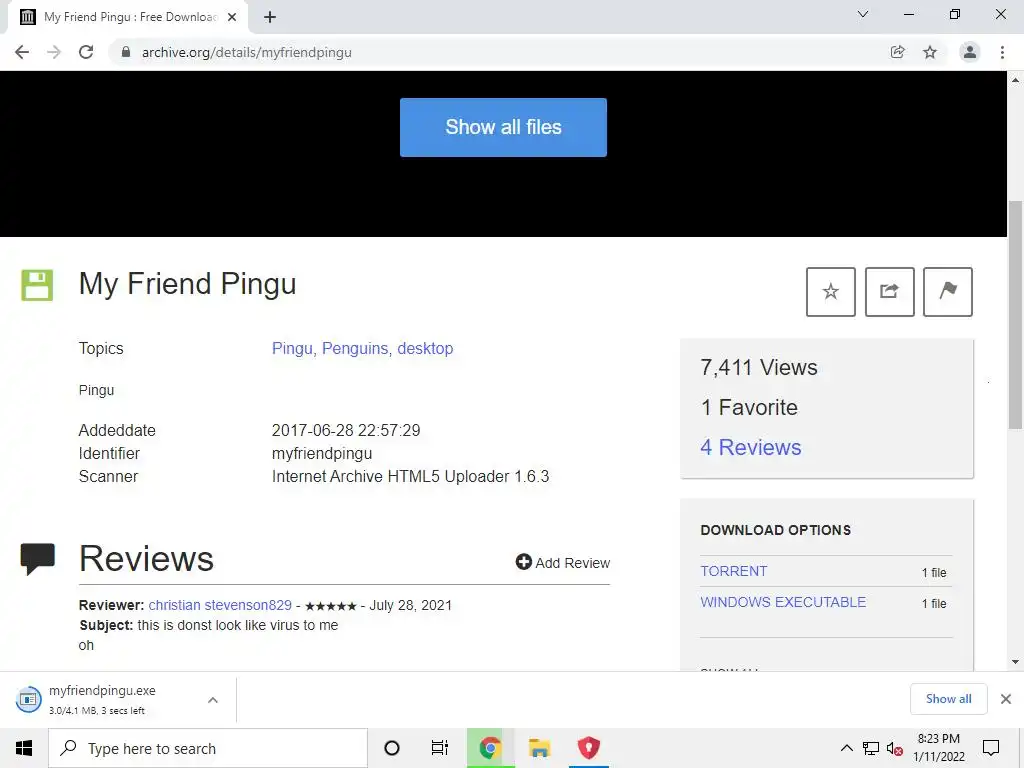Favorite this item with star button
1024x768 pixels.
click(831, 291)
